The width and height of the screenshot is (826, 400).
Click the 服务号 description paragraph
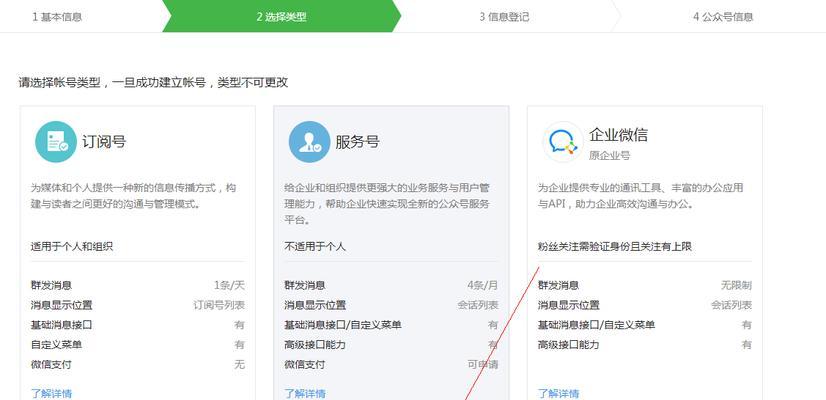pos(387,204)
